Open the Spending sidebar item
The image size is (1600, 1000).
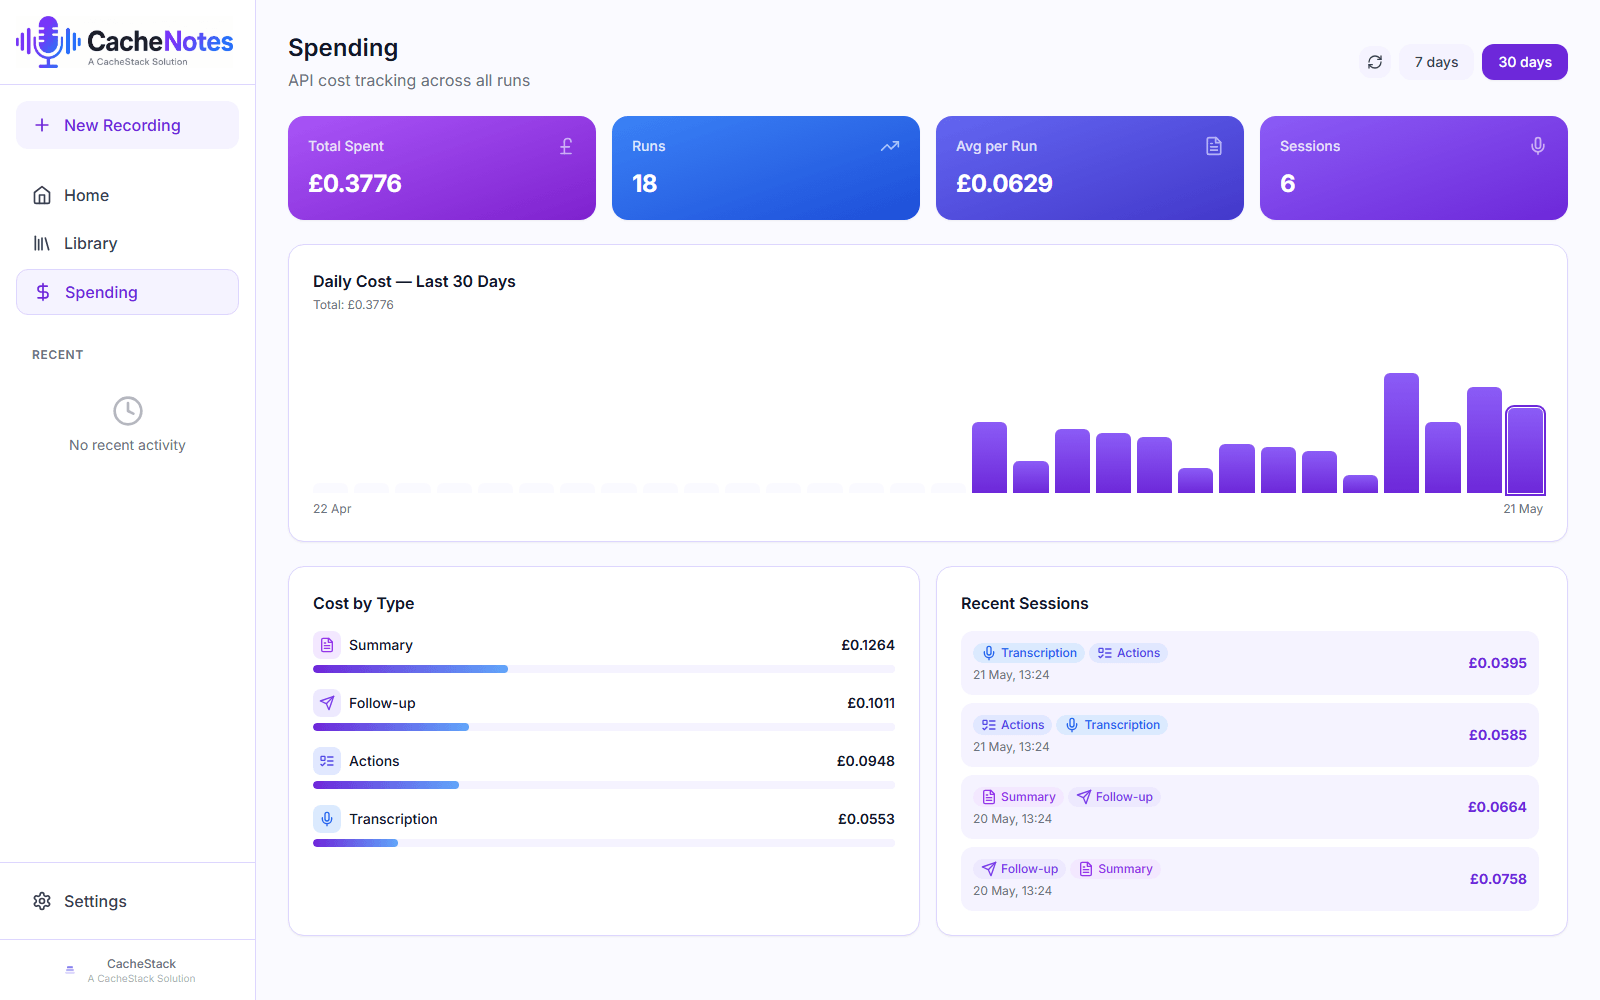[127, 292]
